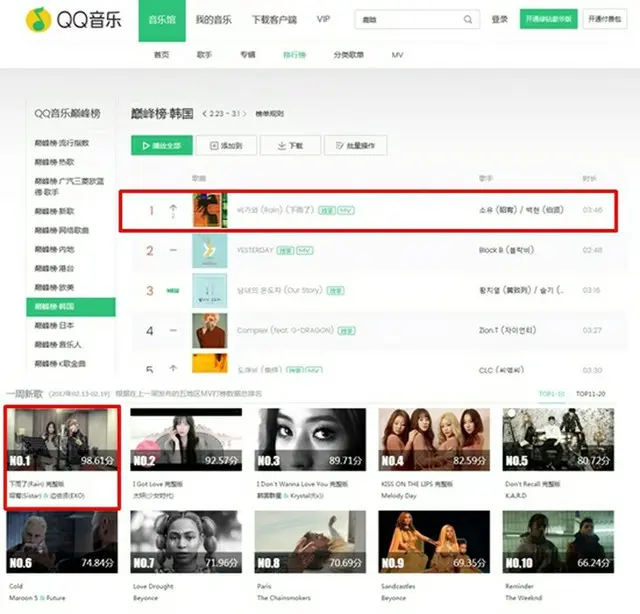Image resolution: width=640 pixels, height=614 pixels.
Task: Select 巅峰榜·流行指数 in the sidebar
Action: point(62,143)
